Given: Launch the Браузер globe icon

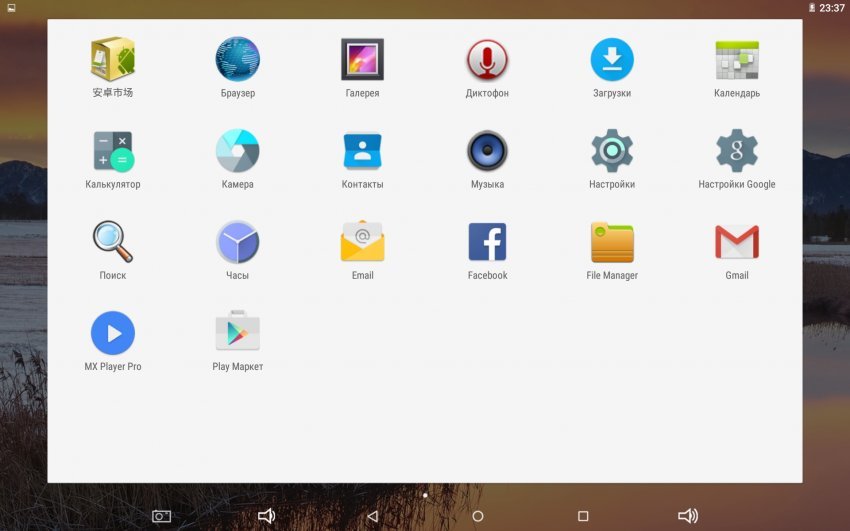Looking at the screenshot, I should (x=237, y=59).
